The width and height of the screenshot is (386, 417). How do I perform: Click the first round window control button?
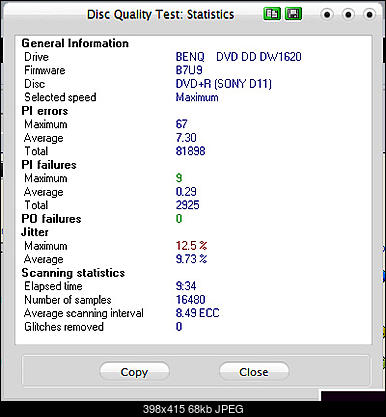coord(327,15)
